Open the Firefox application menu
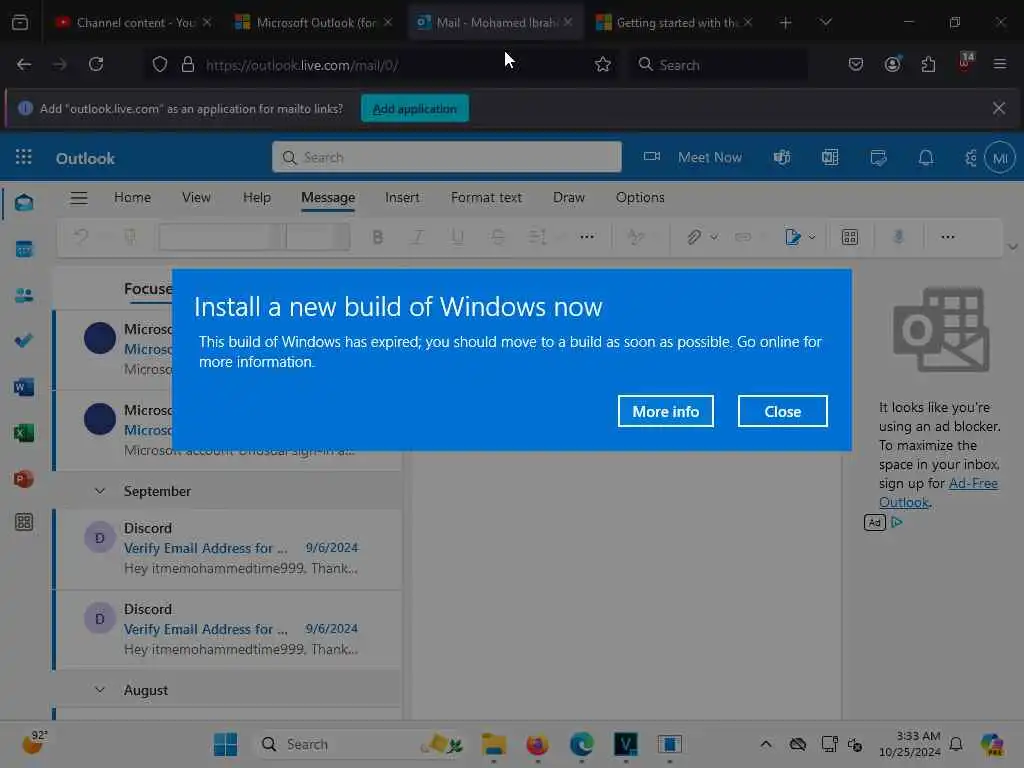Screen dimensions: 1024x768 coord(1000,64)
